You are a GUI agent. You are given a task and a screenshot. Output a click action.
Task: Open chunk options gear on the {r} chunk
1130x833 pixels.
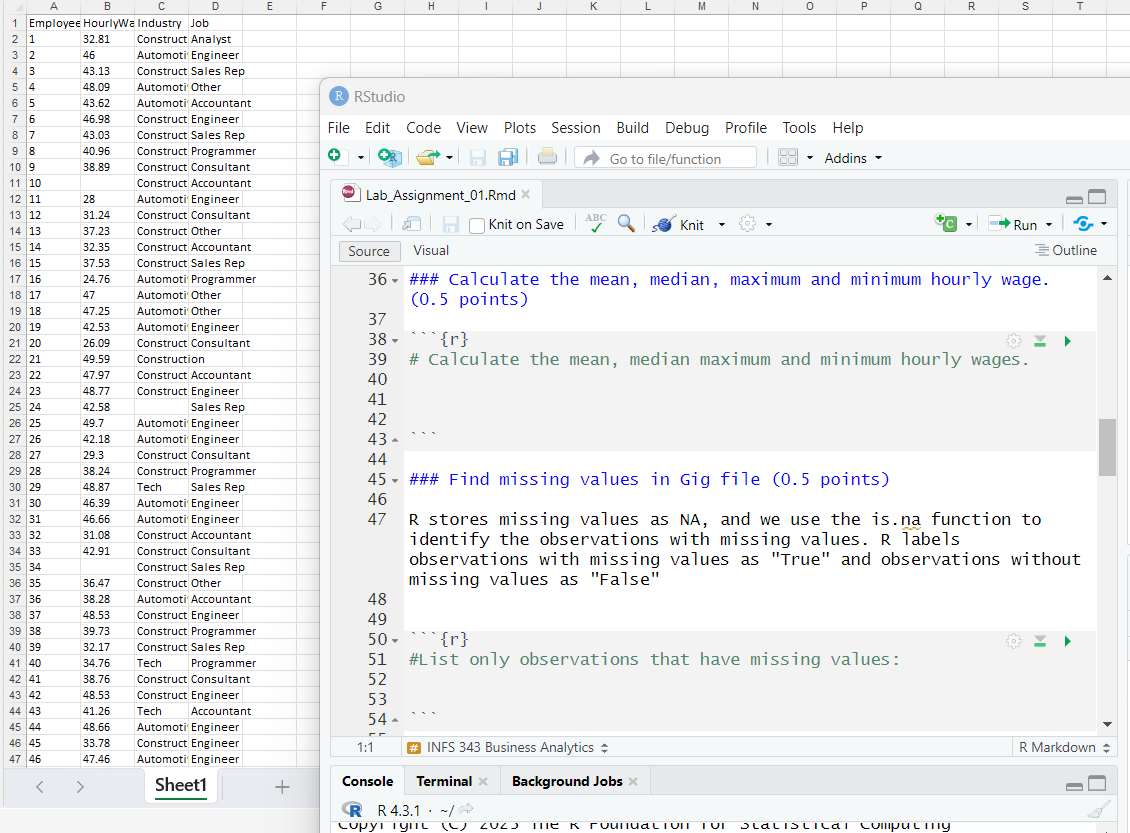1013,340
